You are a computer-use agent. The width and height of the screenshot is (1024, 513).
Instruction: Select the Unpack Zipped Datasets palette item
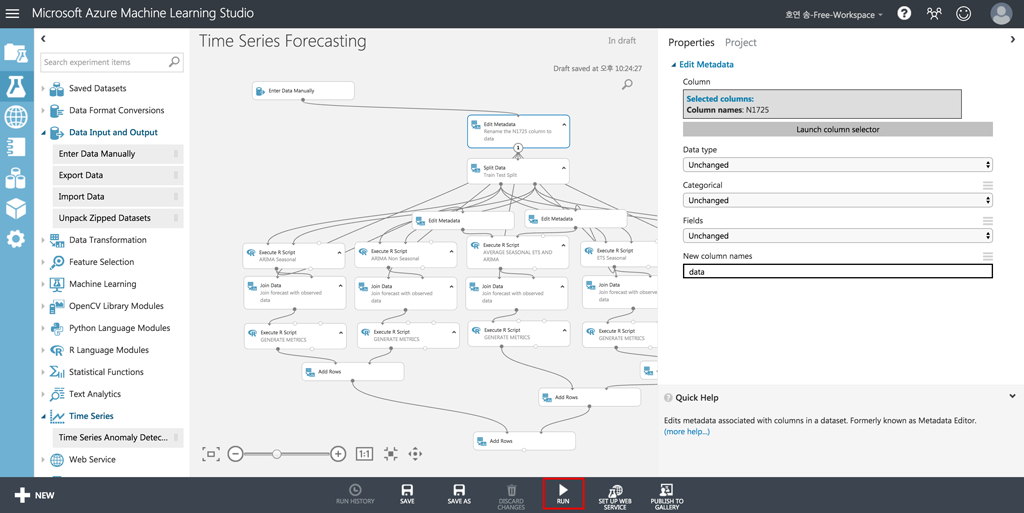pos(118,218)
